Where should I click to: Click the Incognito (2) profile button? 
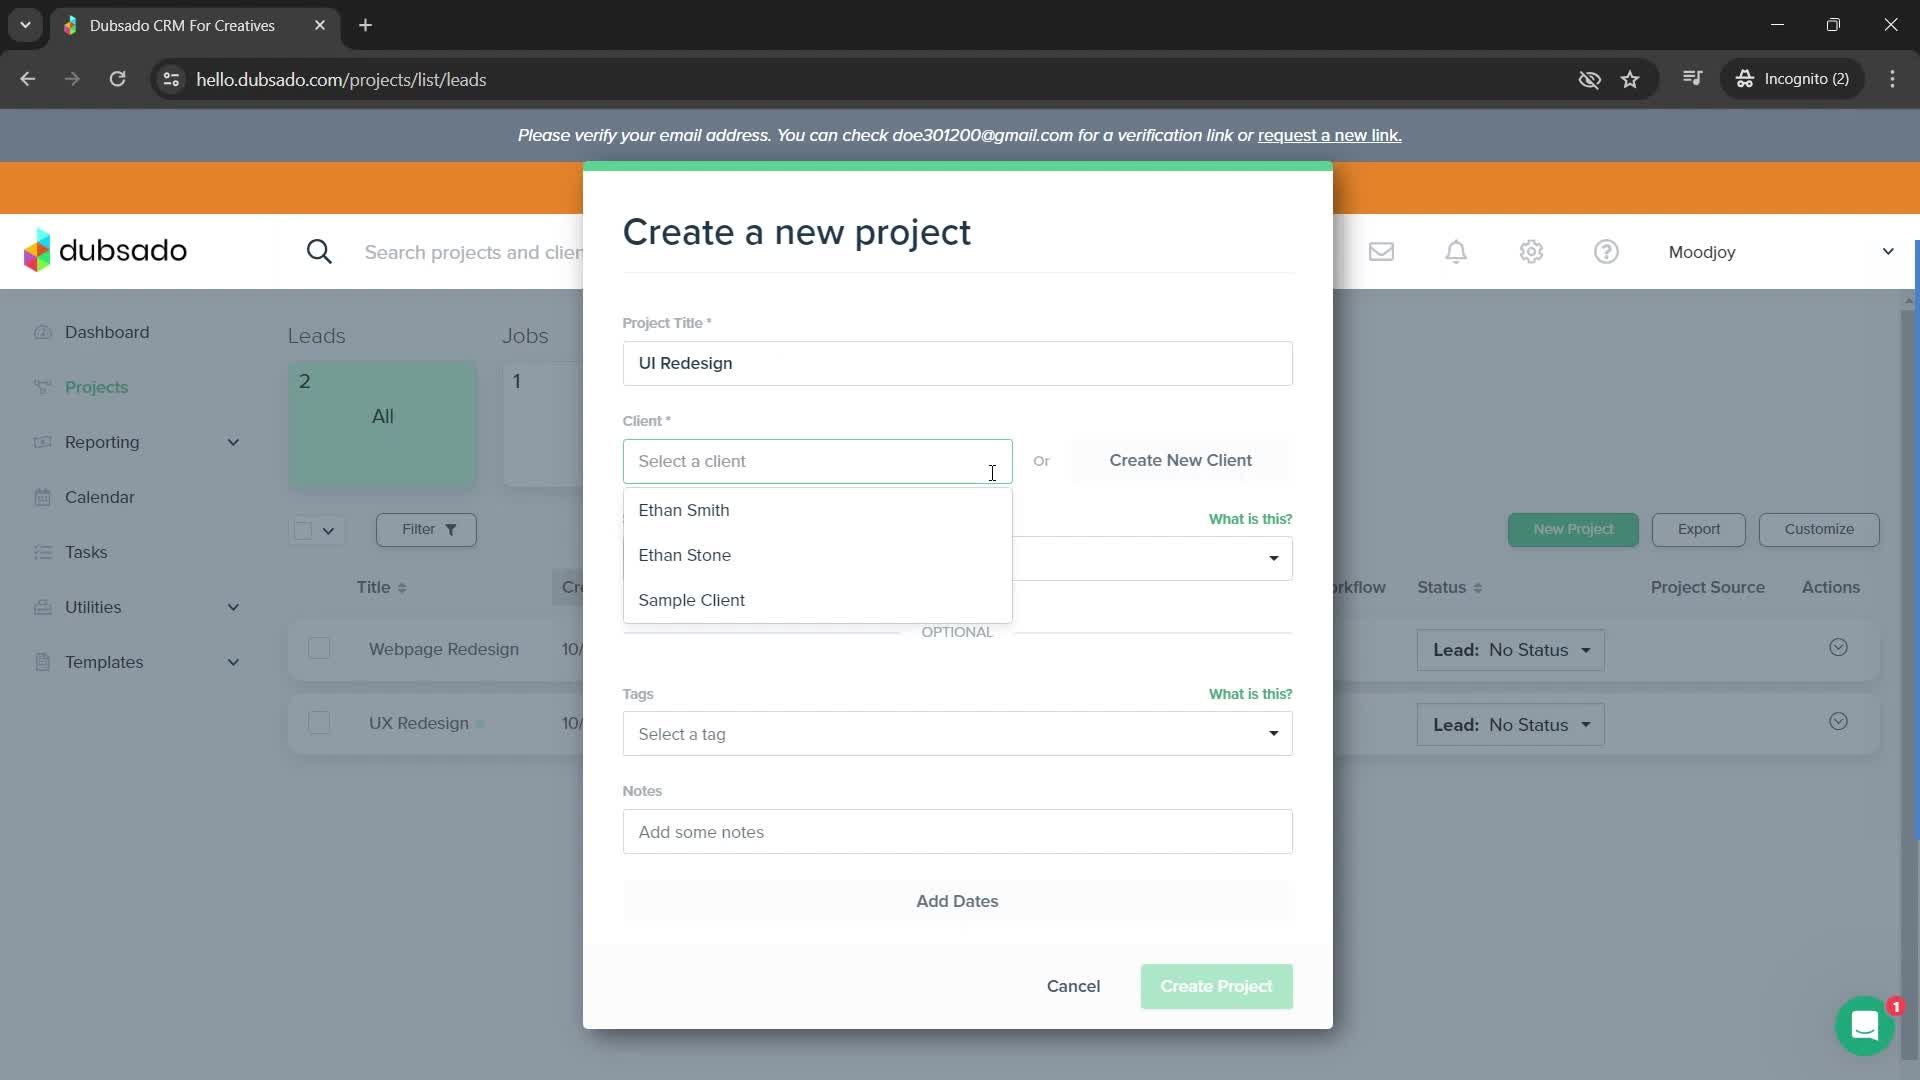(x=1792, y=79)
